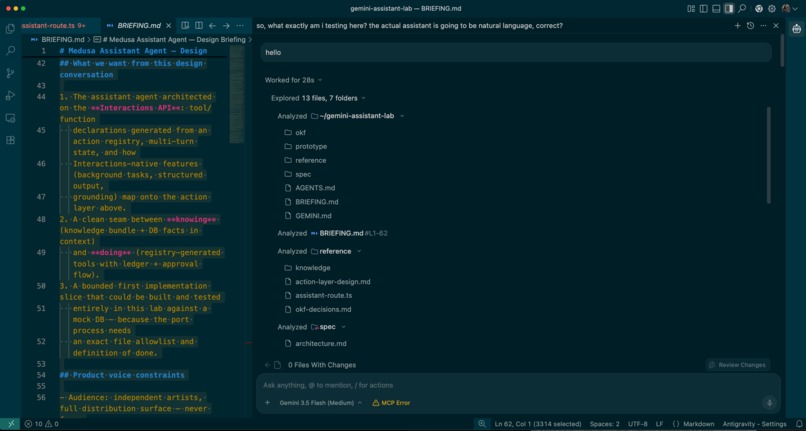806x431 pixels.
Task: Change the LF end of line sequence
Action: [x=660, y=424]
